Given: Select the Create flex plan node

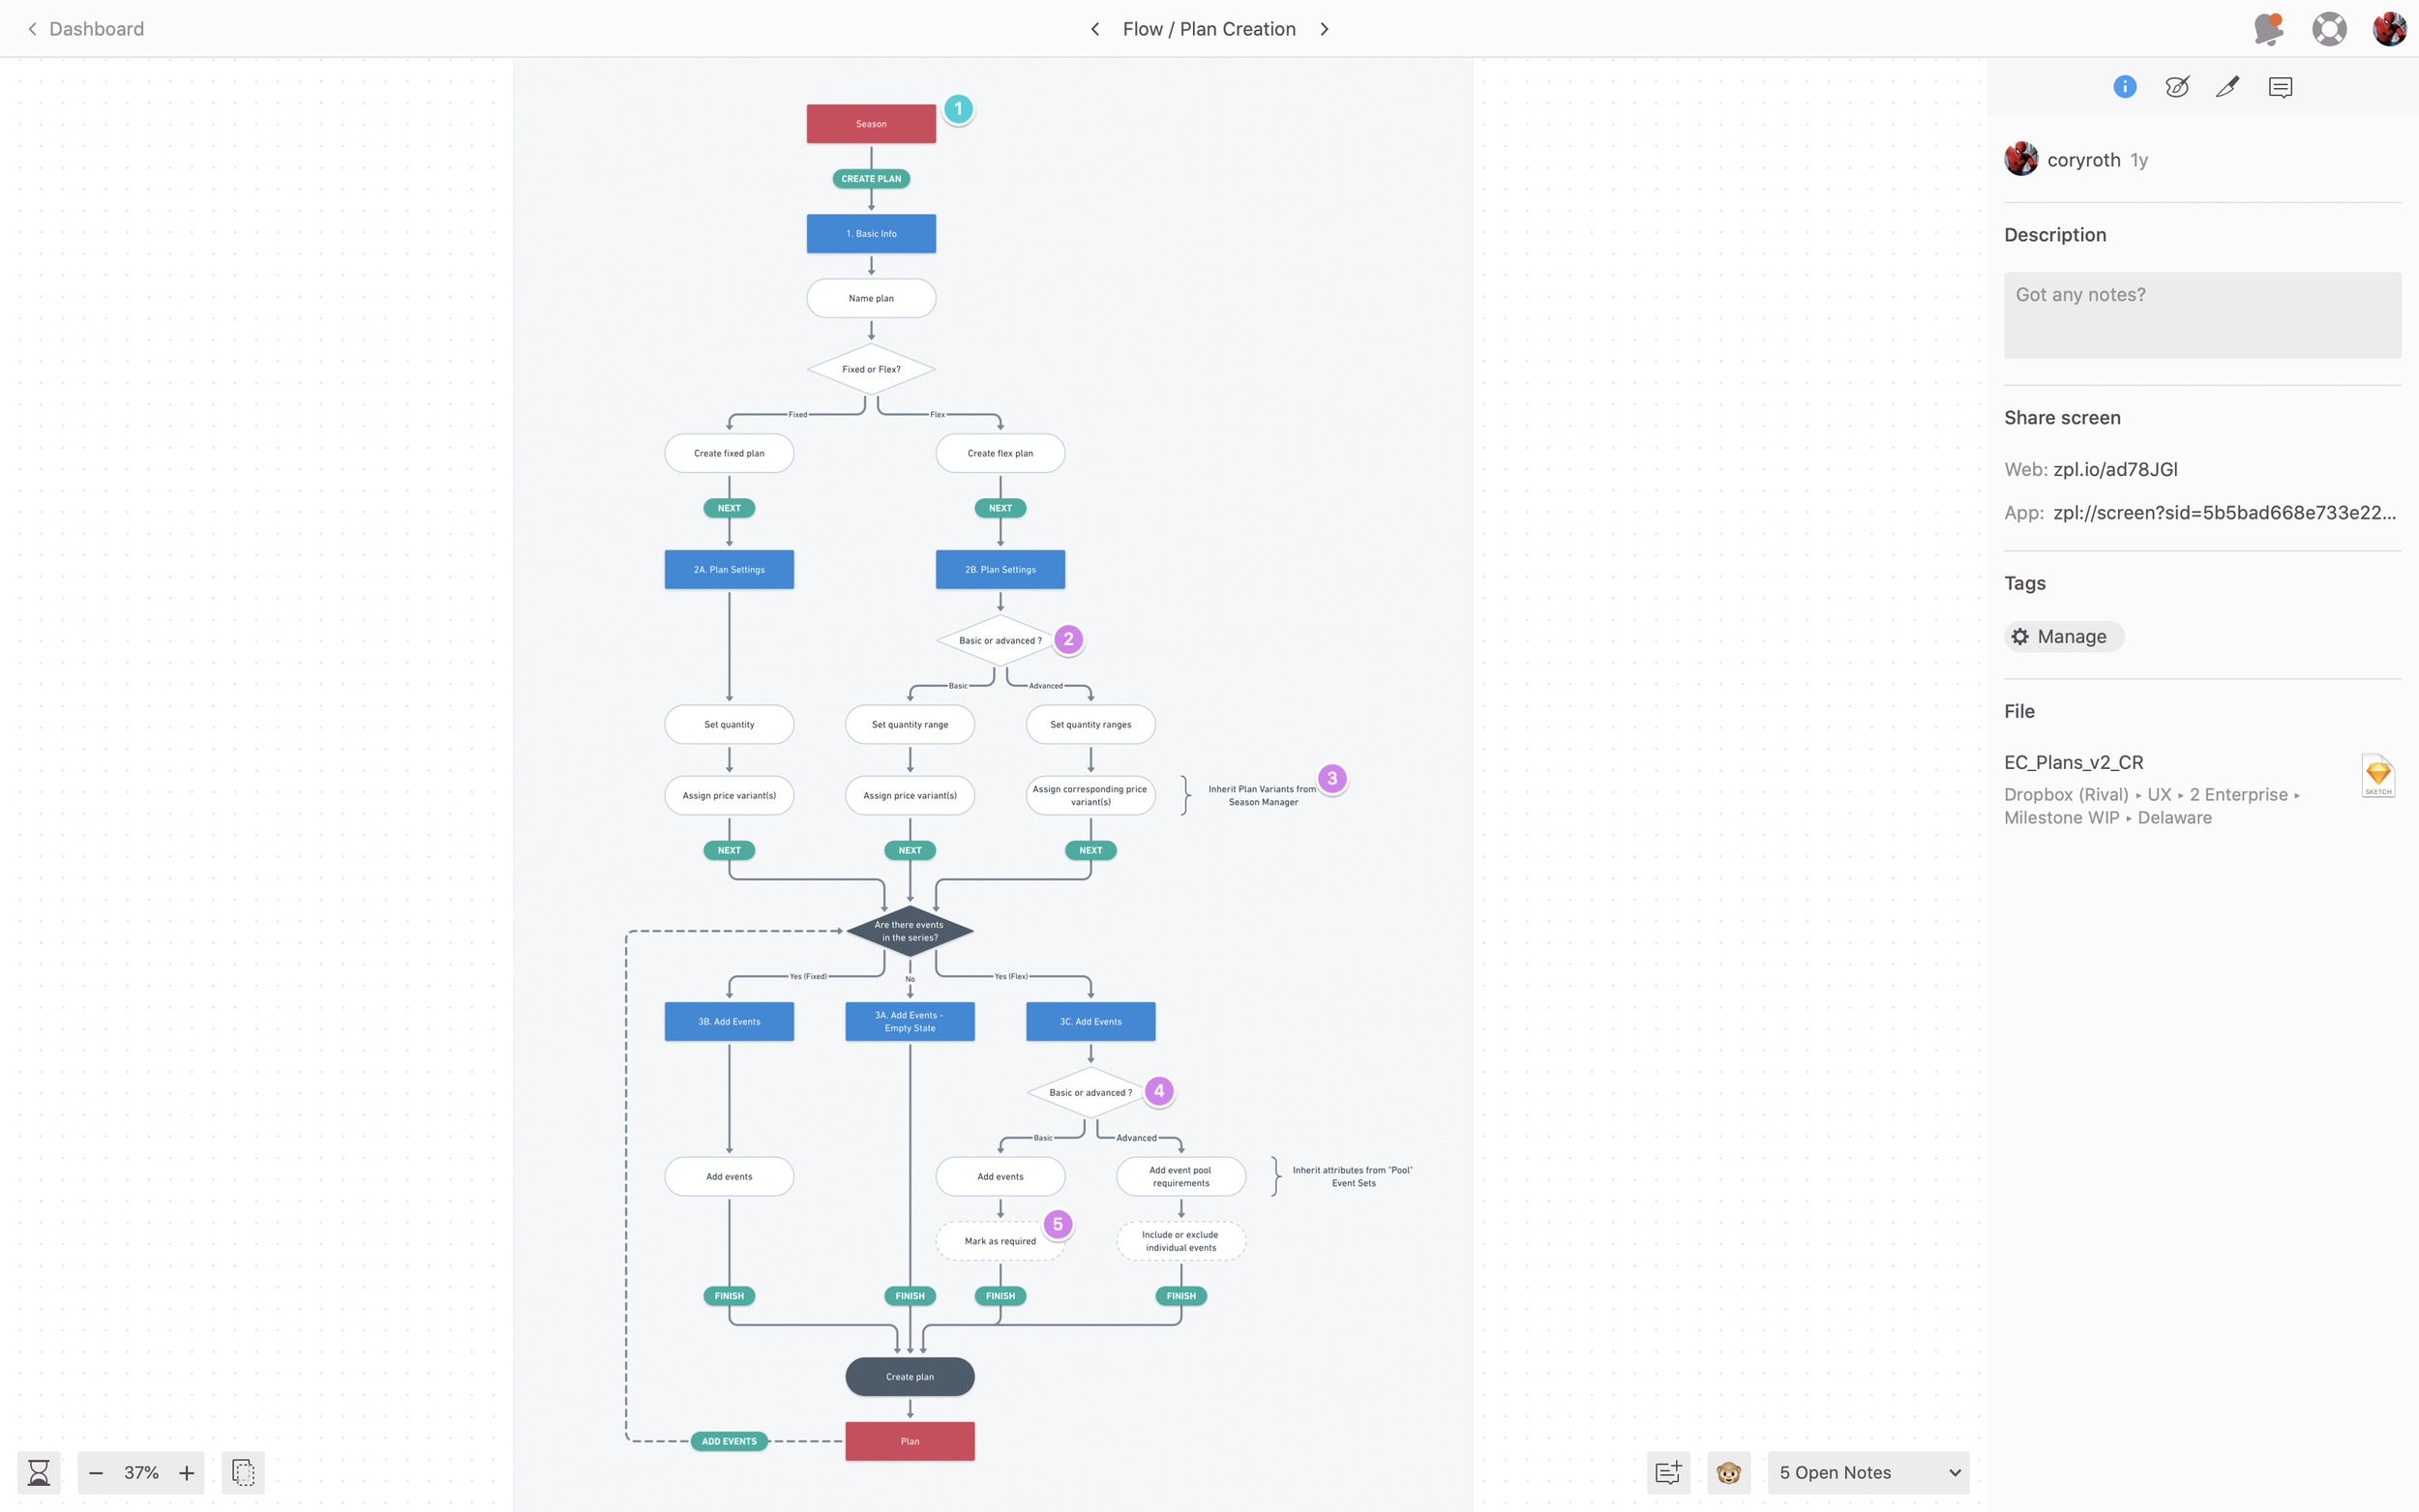Looking at the screenshot, I should (1000, 453).
